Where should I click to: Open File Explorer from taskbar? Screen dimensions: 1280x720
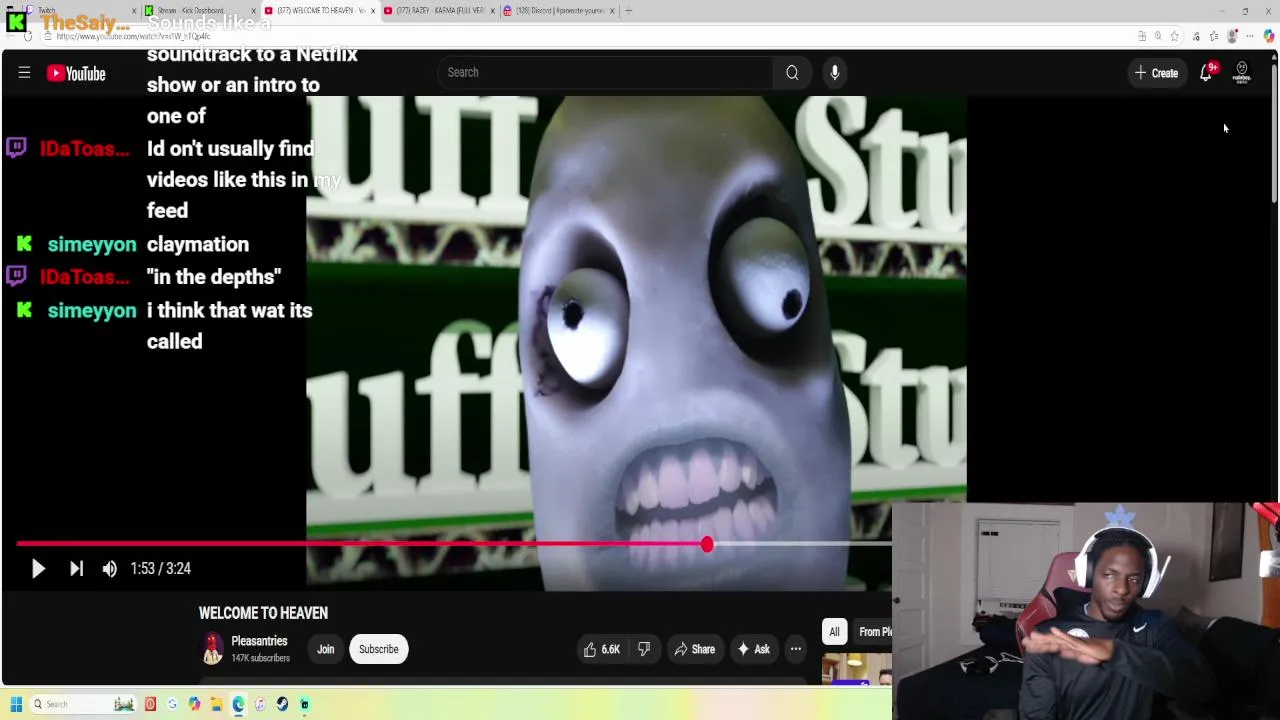tap(216, 704)
